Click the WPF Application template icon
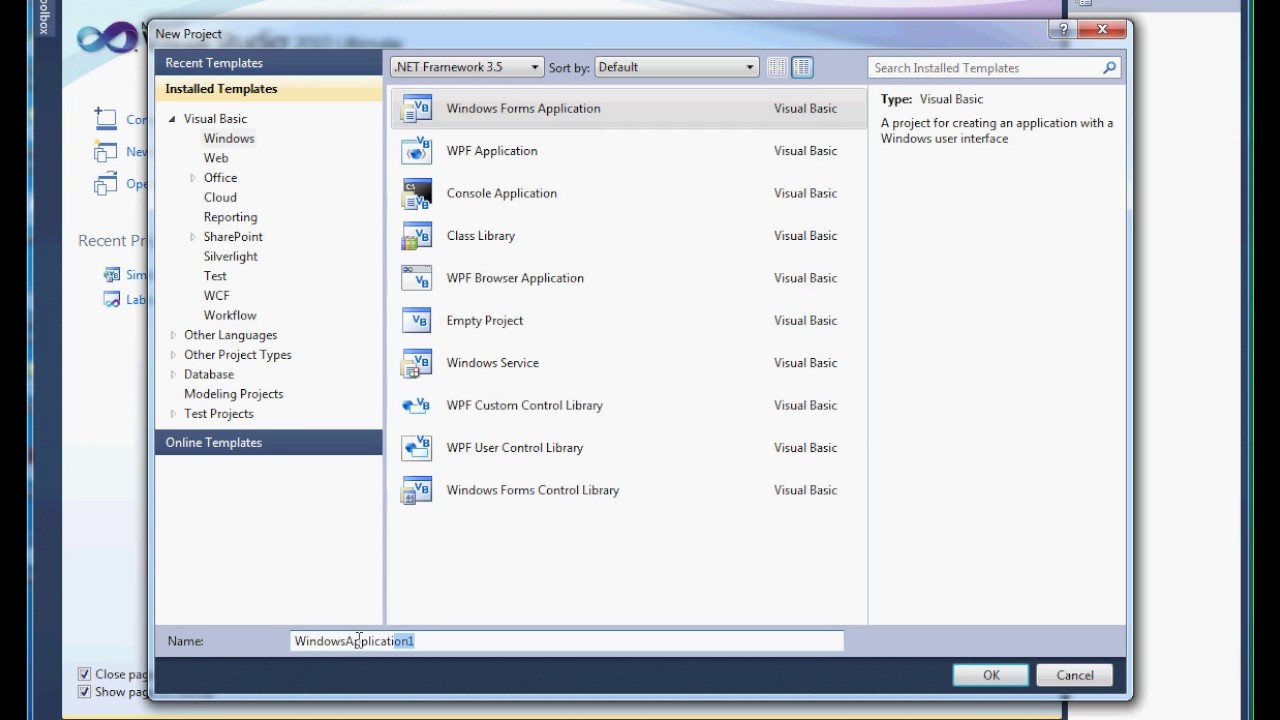Image resolution: width=1280 pixels, height=720 pixels. pos(416,151)
